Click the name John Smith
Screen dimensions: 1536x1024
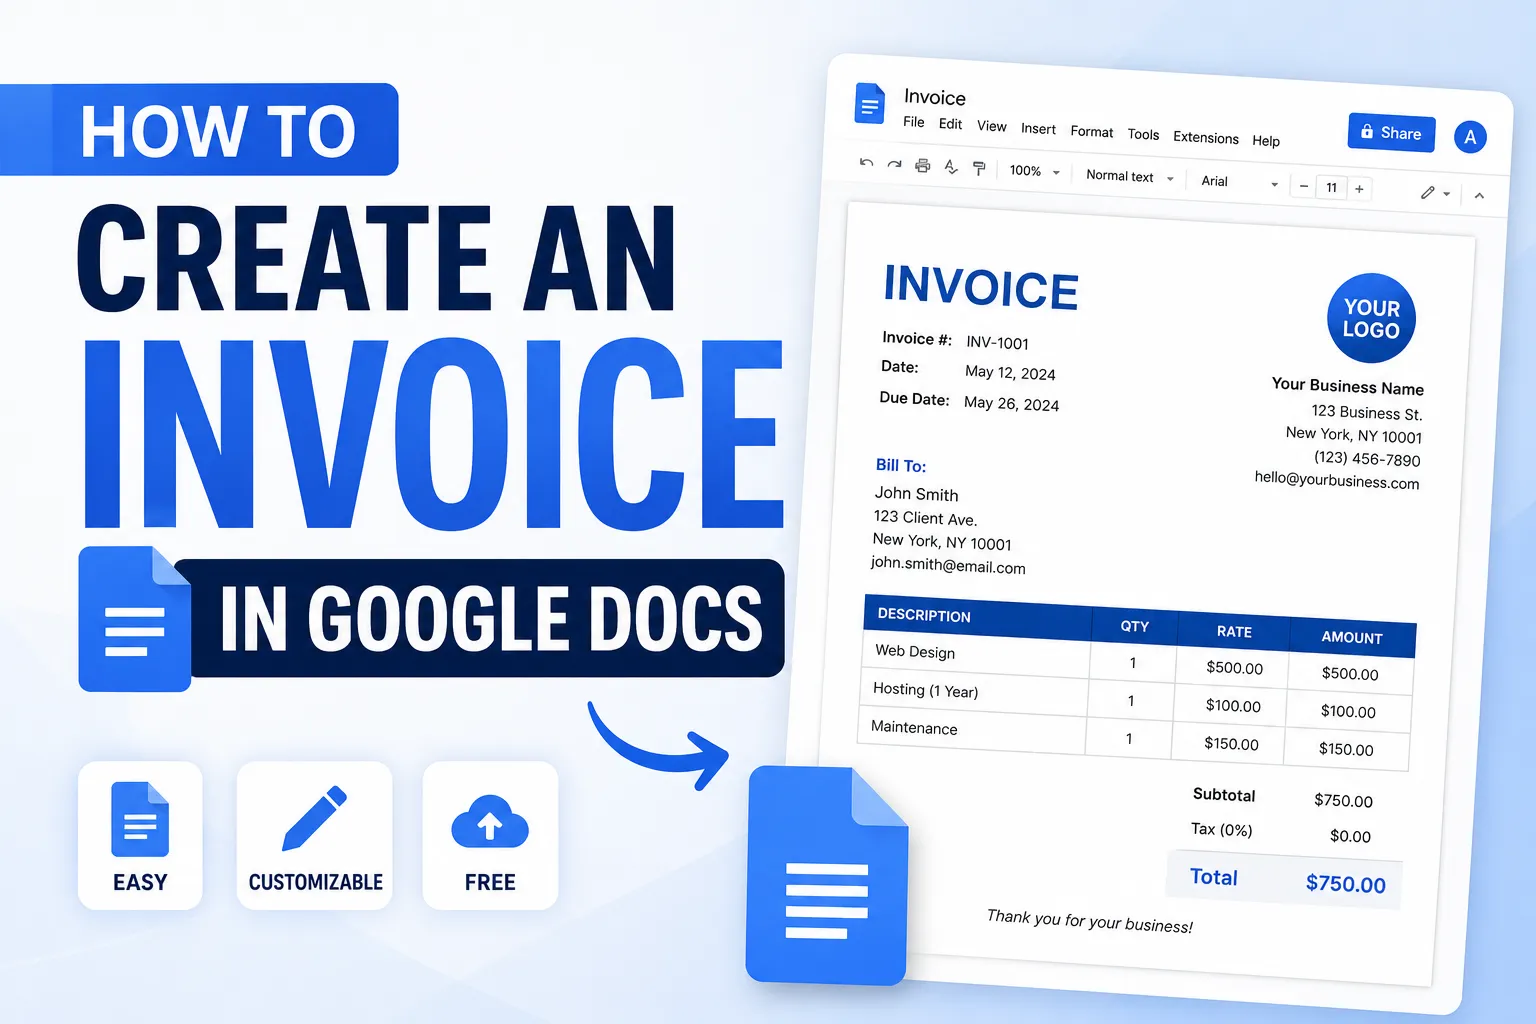916,494
